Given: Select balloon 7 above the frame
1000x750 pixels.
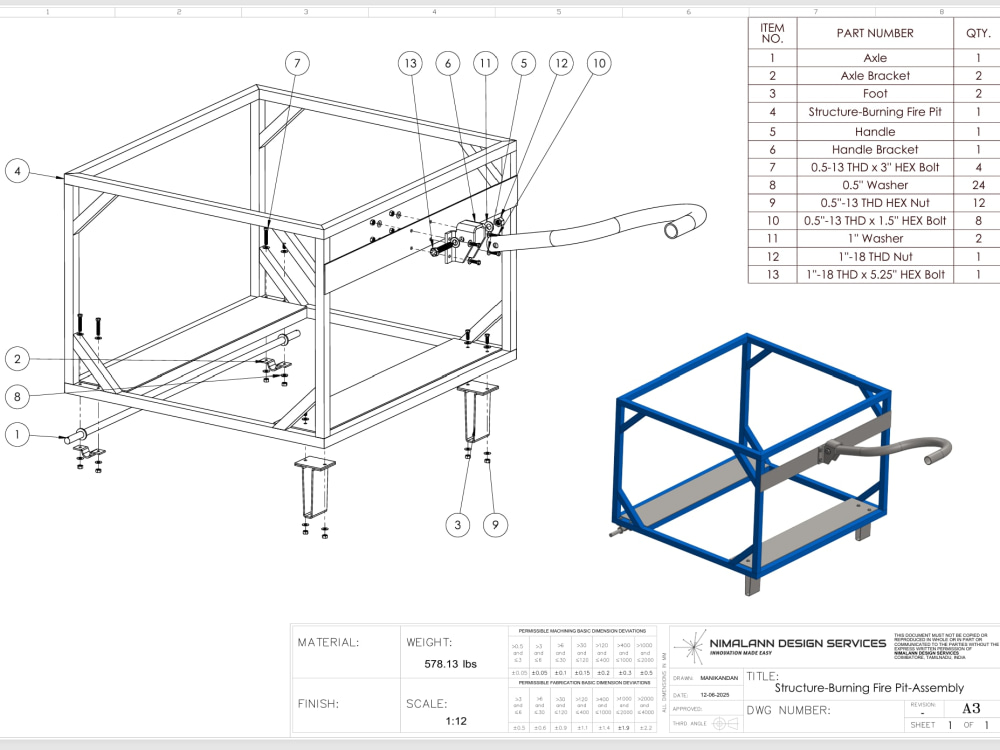Looking at the screenshot, I should point(297,63).
